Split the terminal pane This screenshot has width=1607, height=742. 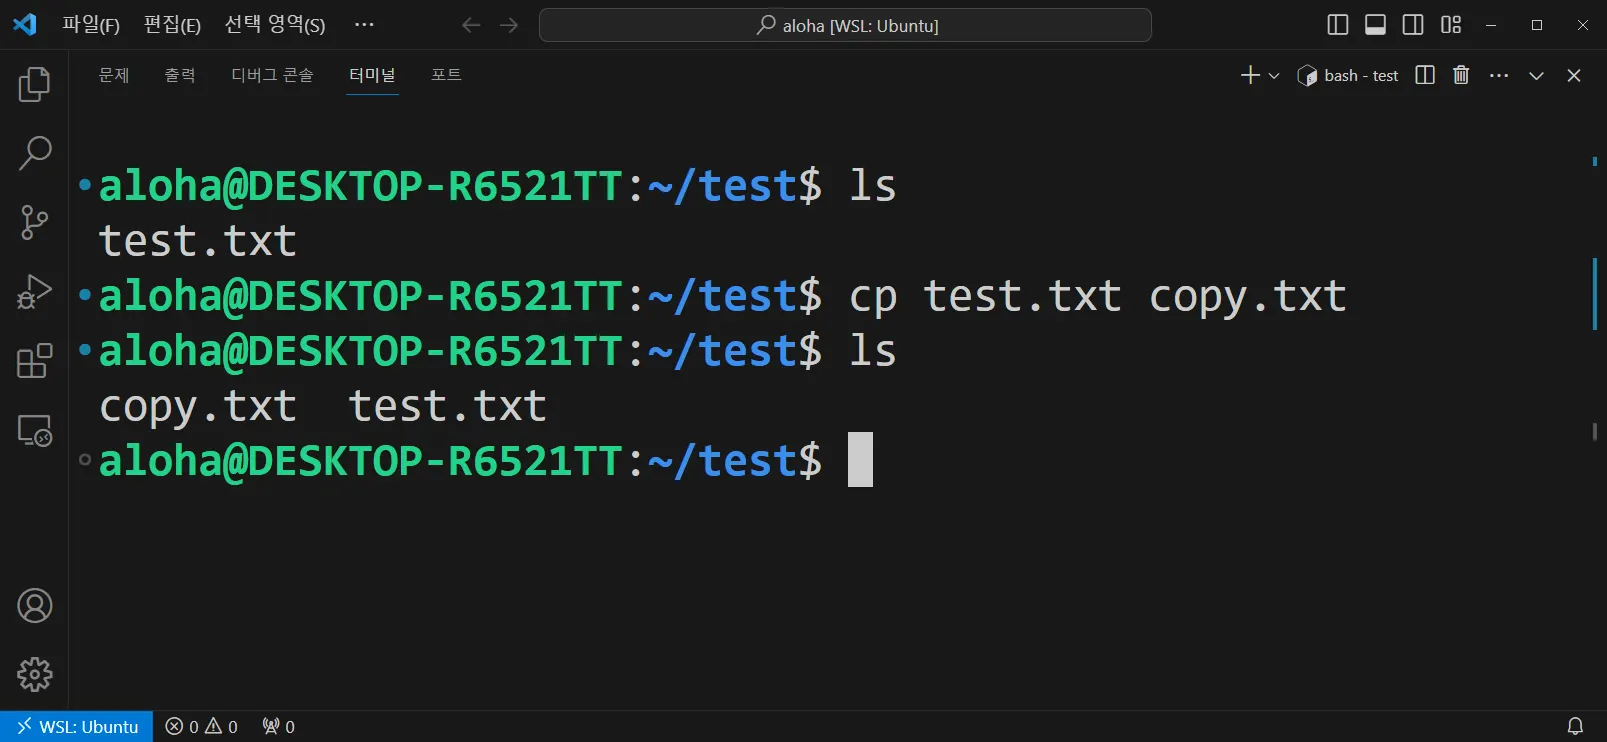click(1425, 75)
